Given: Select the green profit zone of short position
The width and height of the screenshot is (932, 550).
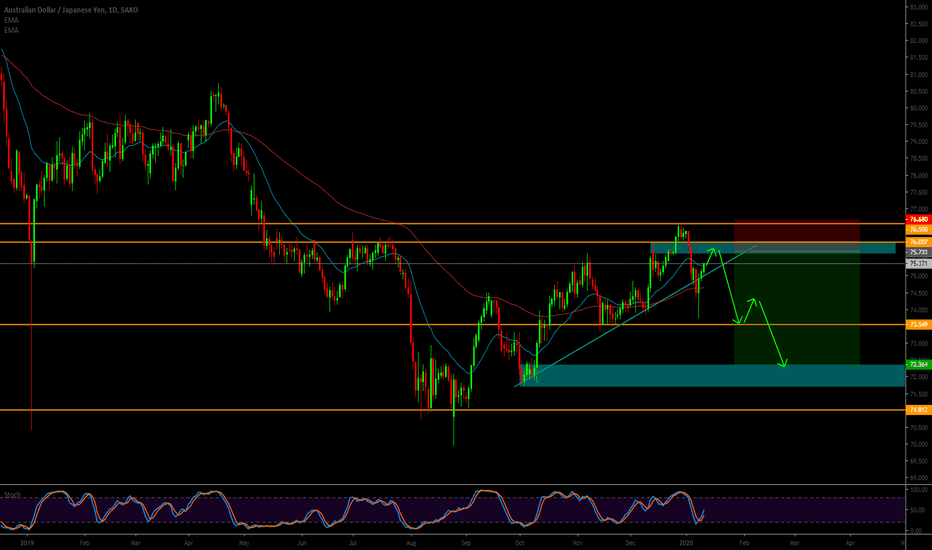Looking at the screenshot, I should 796,308.
